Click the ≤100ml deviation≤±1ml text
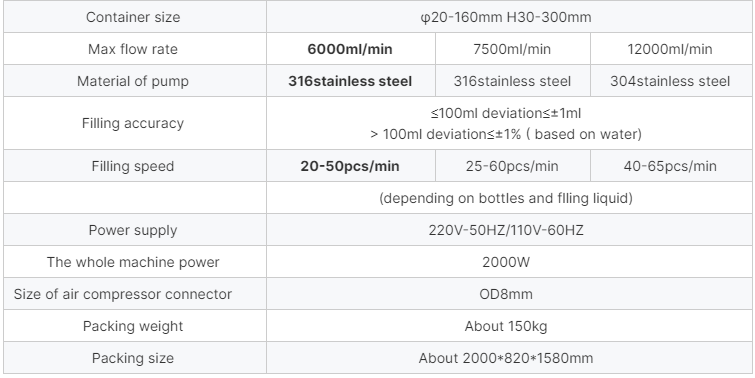755x378 pixels. pyautogui.click(x=506, y=113)
